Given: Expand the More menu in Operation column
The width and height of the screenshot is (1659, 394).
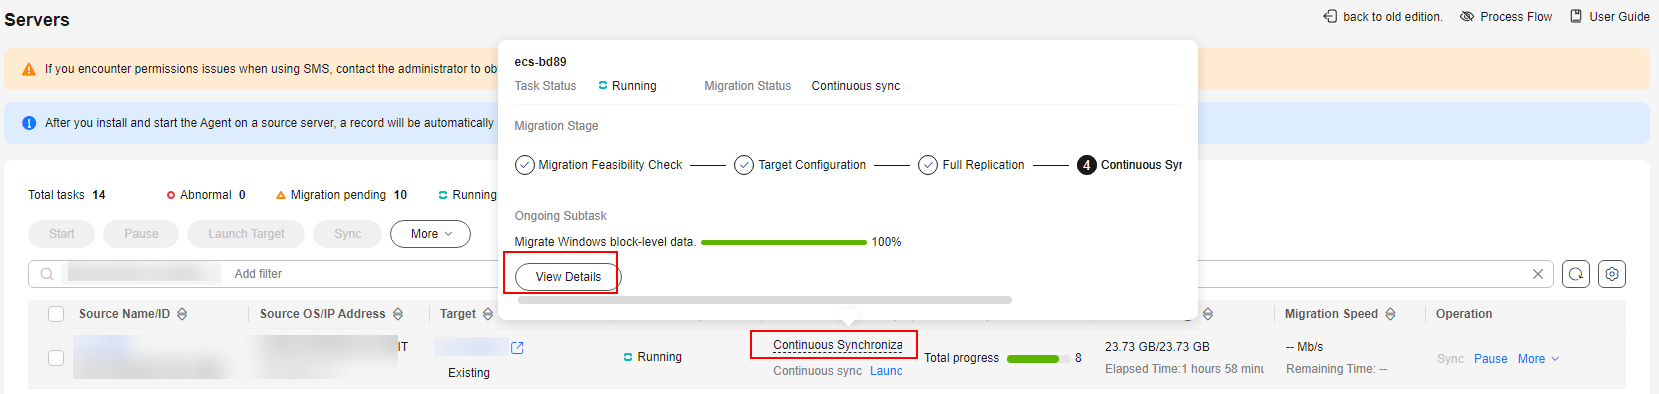Looking at the screenshot, I should point(1538,359).
